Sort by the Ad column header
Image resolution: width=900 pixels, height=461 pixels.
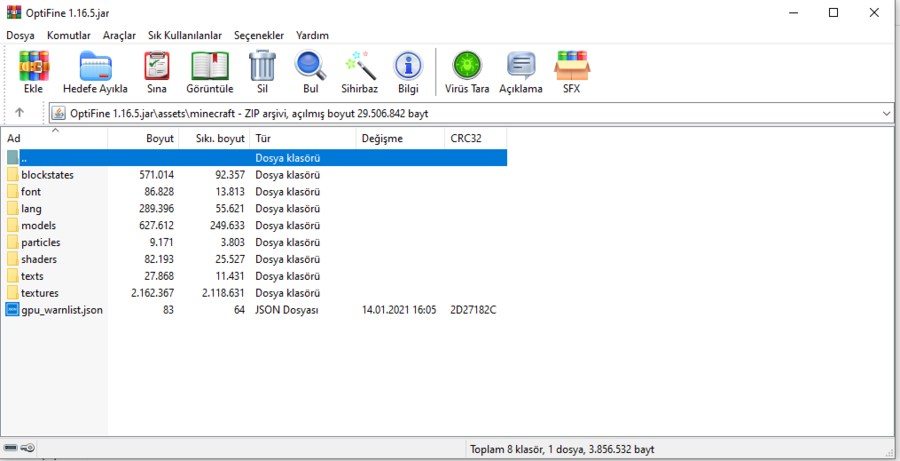pos(55,138)
